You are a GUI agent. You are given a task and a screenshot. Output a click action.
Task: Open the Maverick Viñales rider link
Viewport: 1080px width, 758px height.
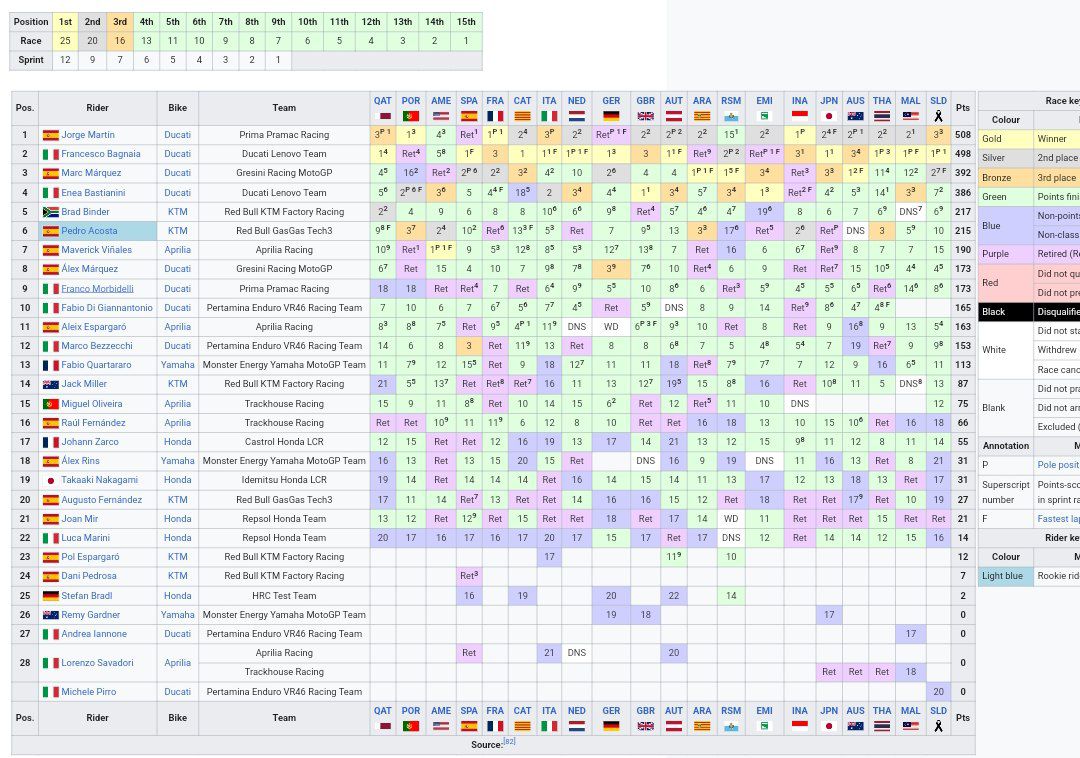point(96,250)
